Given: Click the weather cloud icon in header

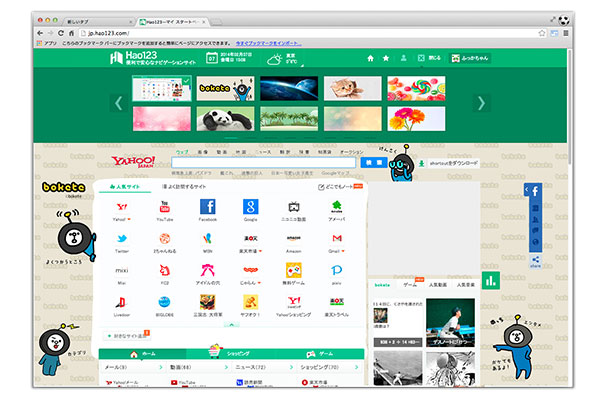Looking at the screenshot, I should pyautogui.click(x=274, y=59).
